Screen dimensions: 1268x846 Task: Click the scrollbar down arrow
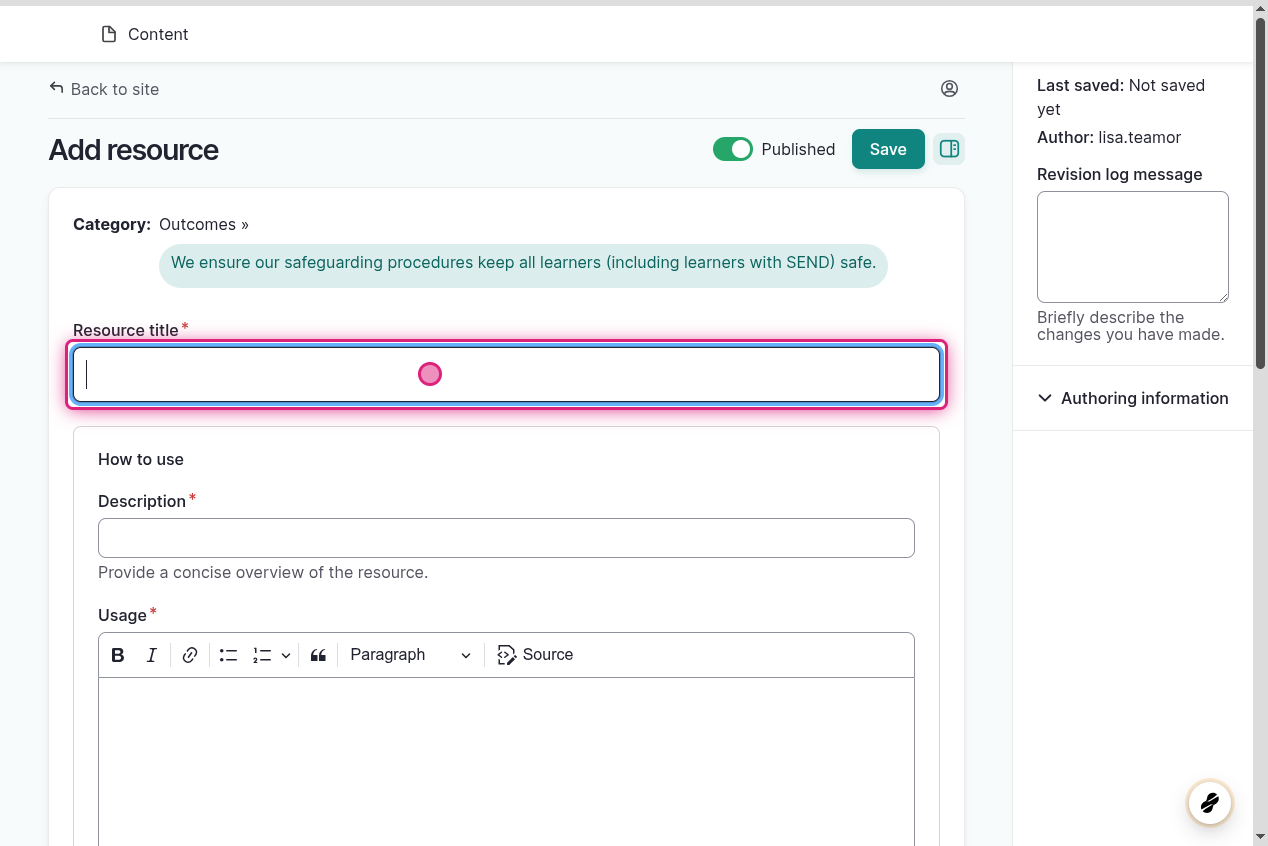point(1260,836)
